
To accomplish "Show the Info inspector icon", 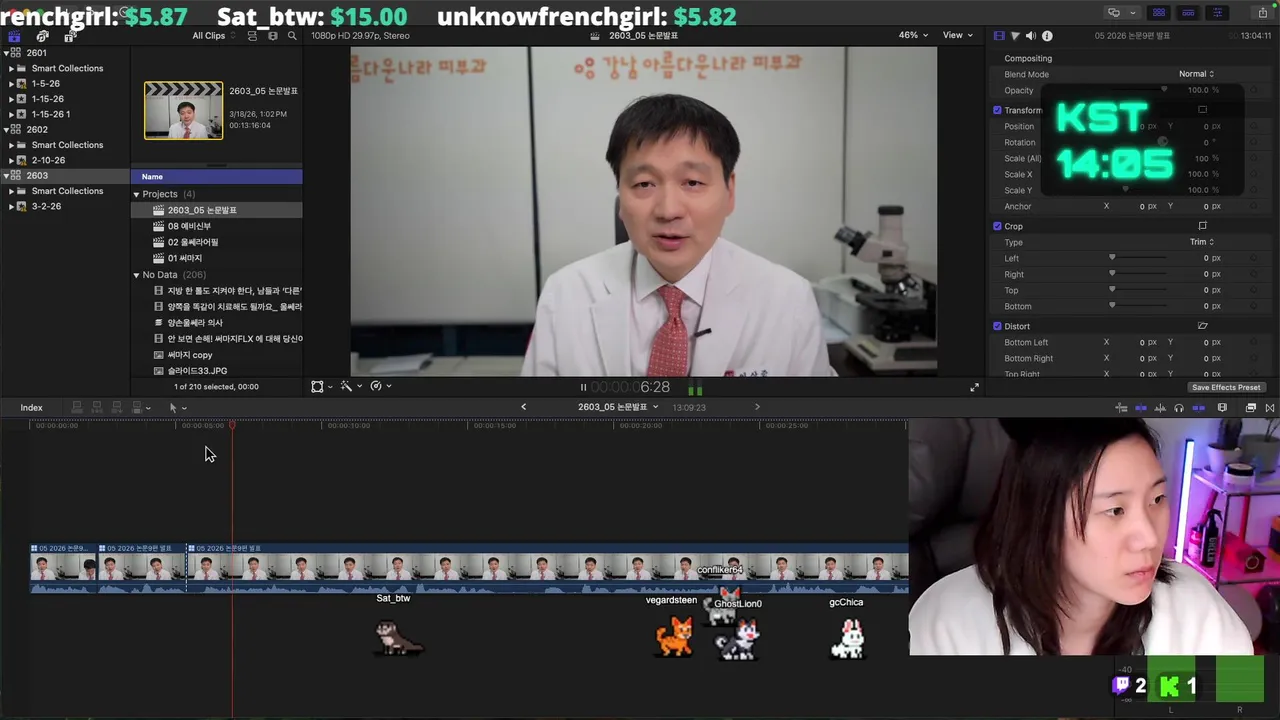I will [x=1047, y=36].
